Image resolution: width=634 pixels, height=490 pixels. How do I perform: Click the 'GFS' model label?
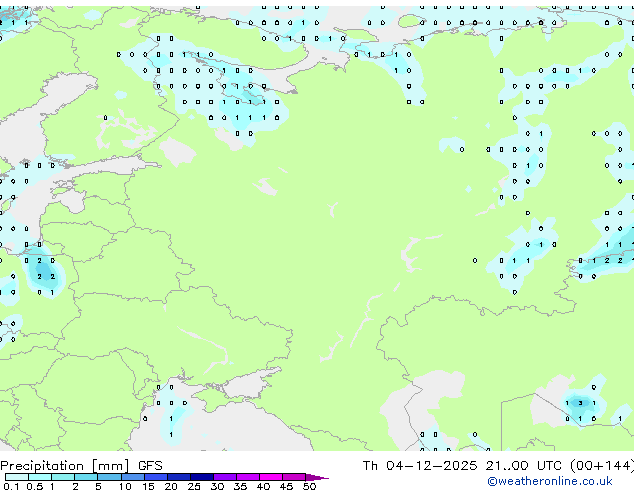coord(150,466)
